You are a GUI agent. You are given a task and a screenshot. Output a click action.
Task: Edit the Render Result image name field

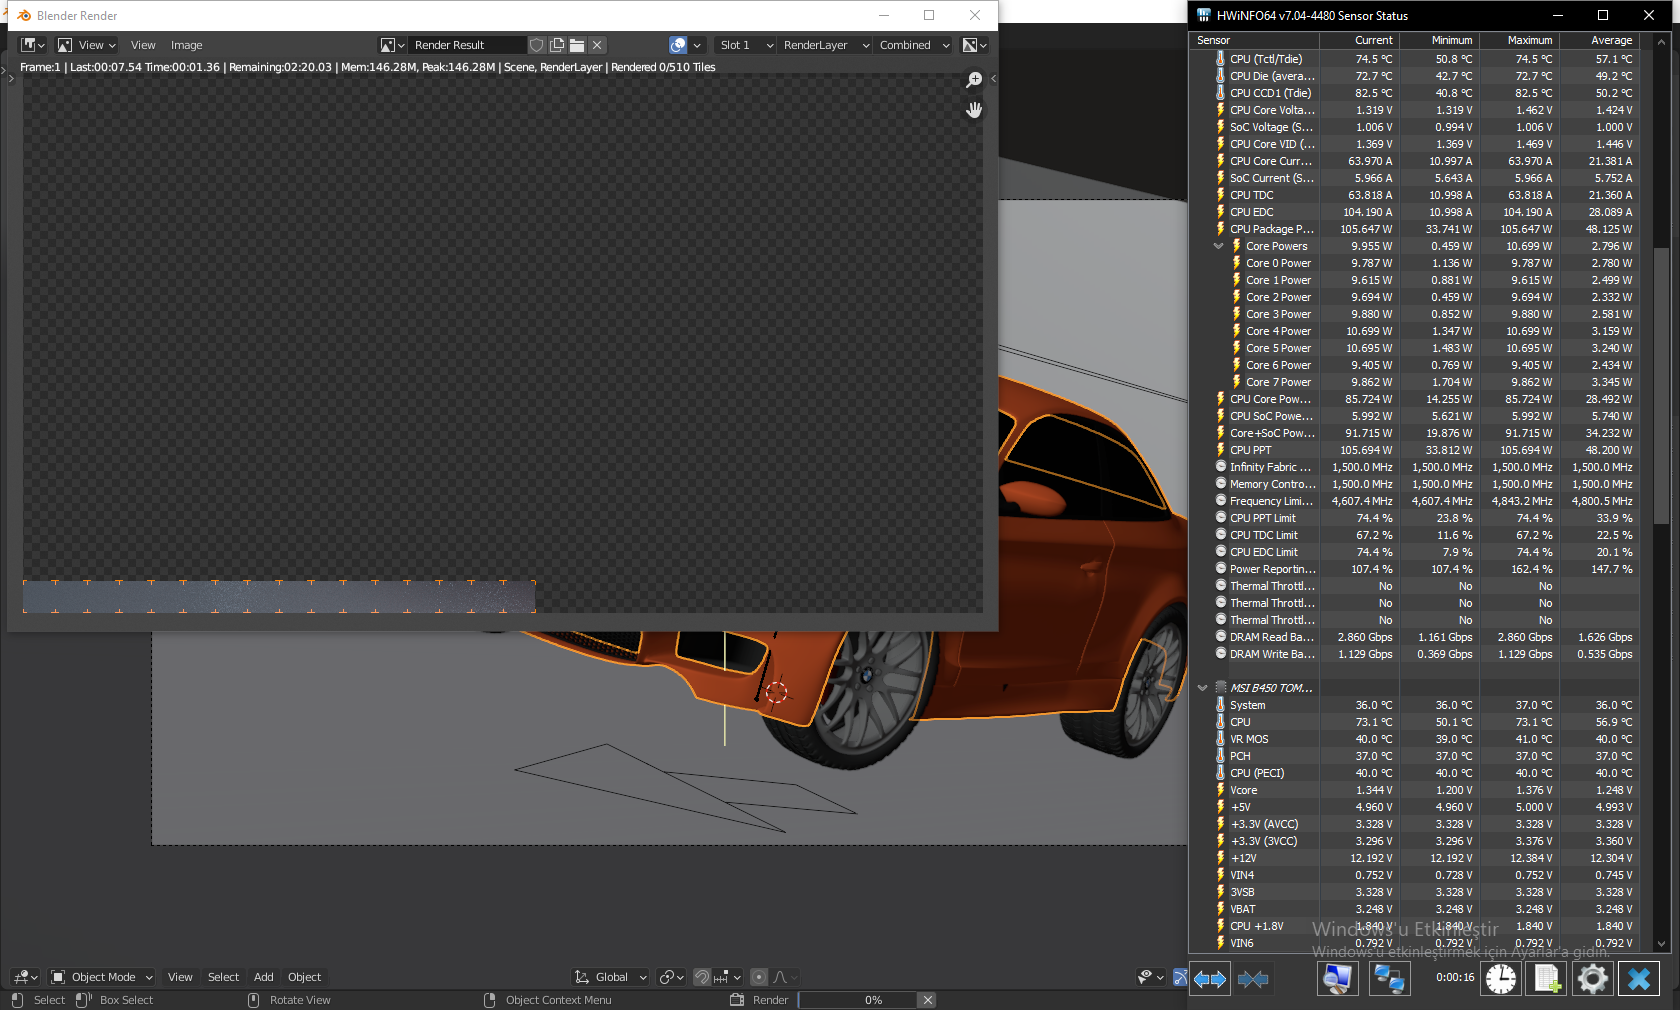click(x=467, y=45)
